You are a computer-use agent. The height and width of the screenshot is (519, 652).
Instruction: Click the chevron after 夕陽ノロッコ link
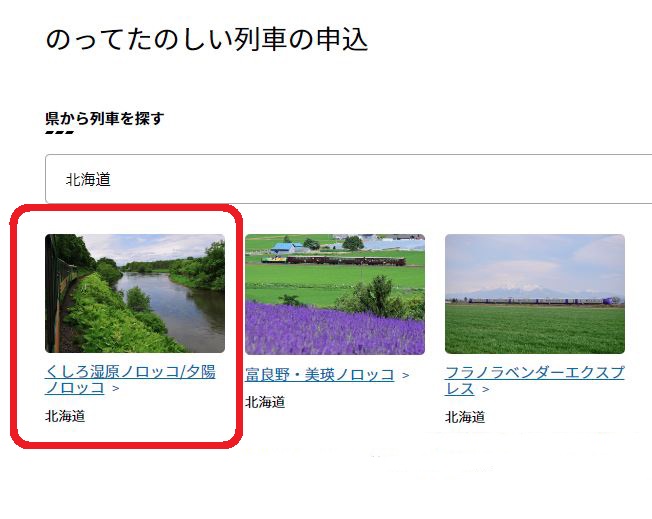(116, 388)
